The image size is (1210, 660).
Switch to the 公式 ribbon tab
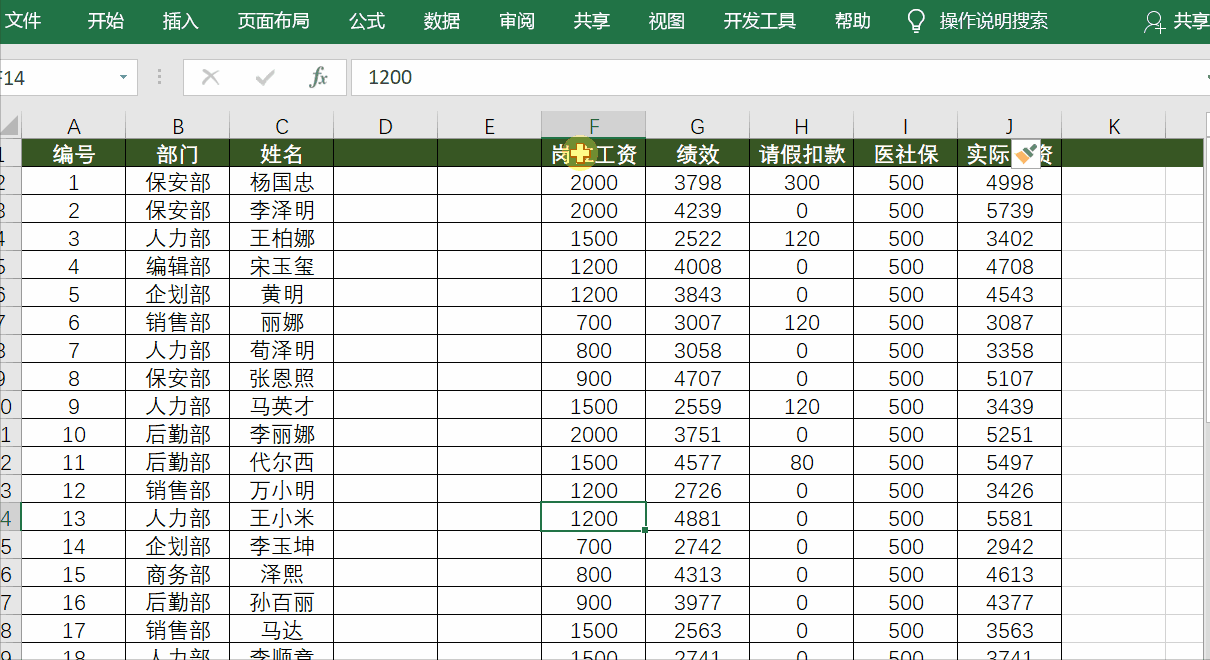(x=367, y=21)
